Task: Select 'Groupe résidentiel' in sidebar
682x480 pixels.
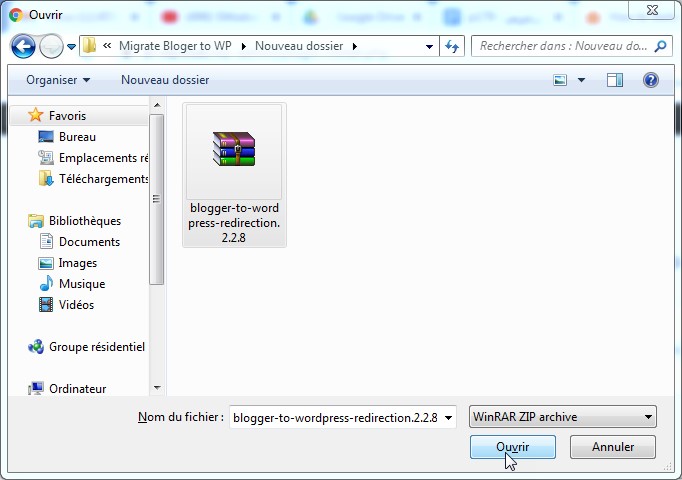Action: click(97, 347)
